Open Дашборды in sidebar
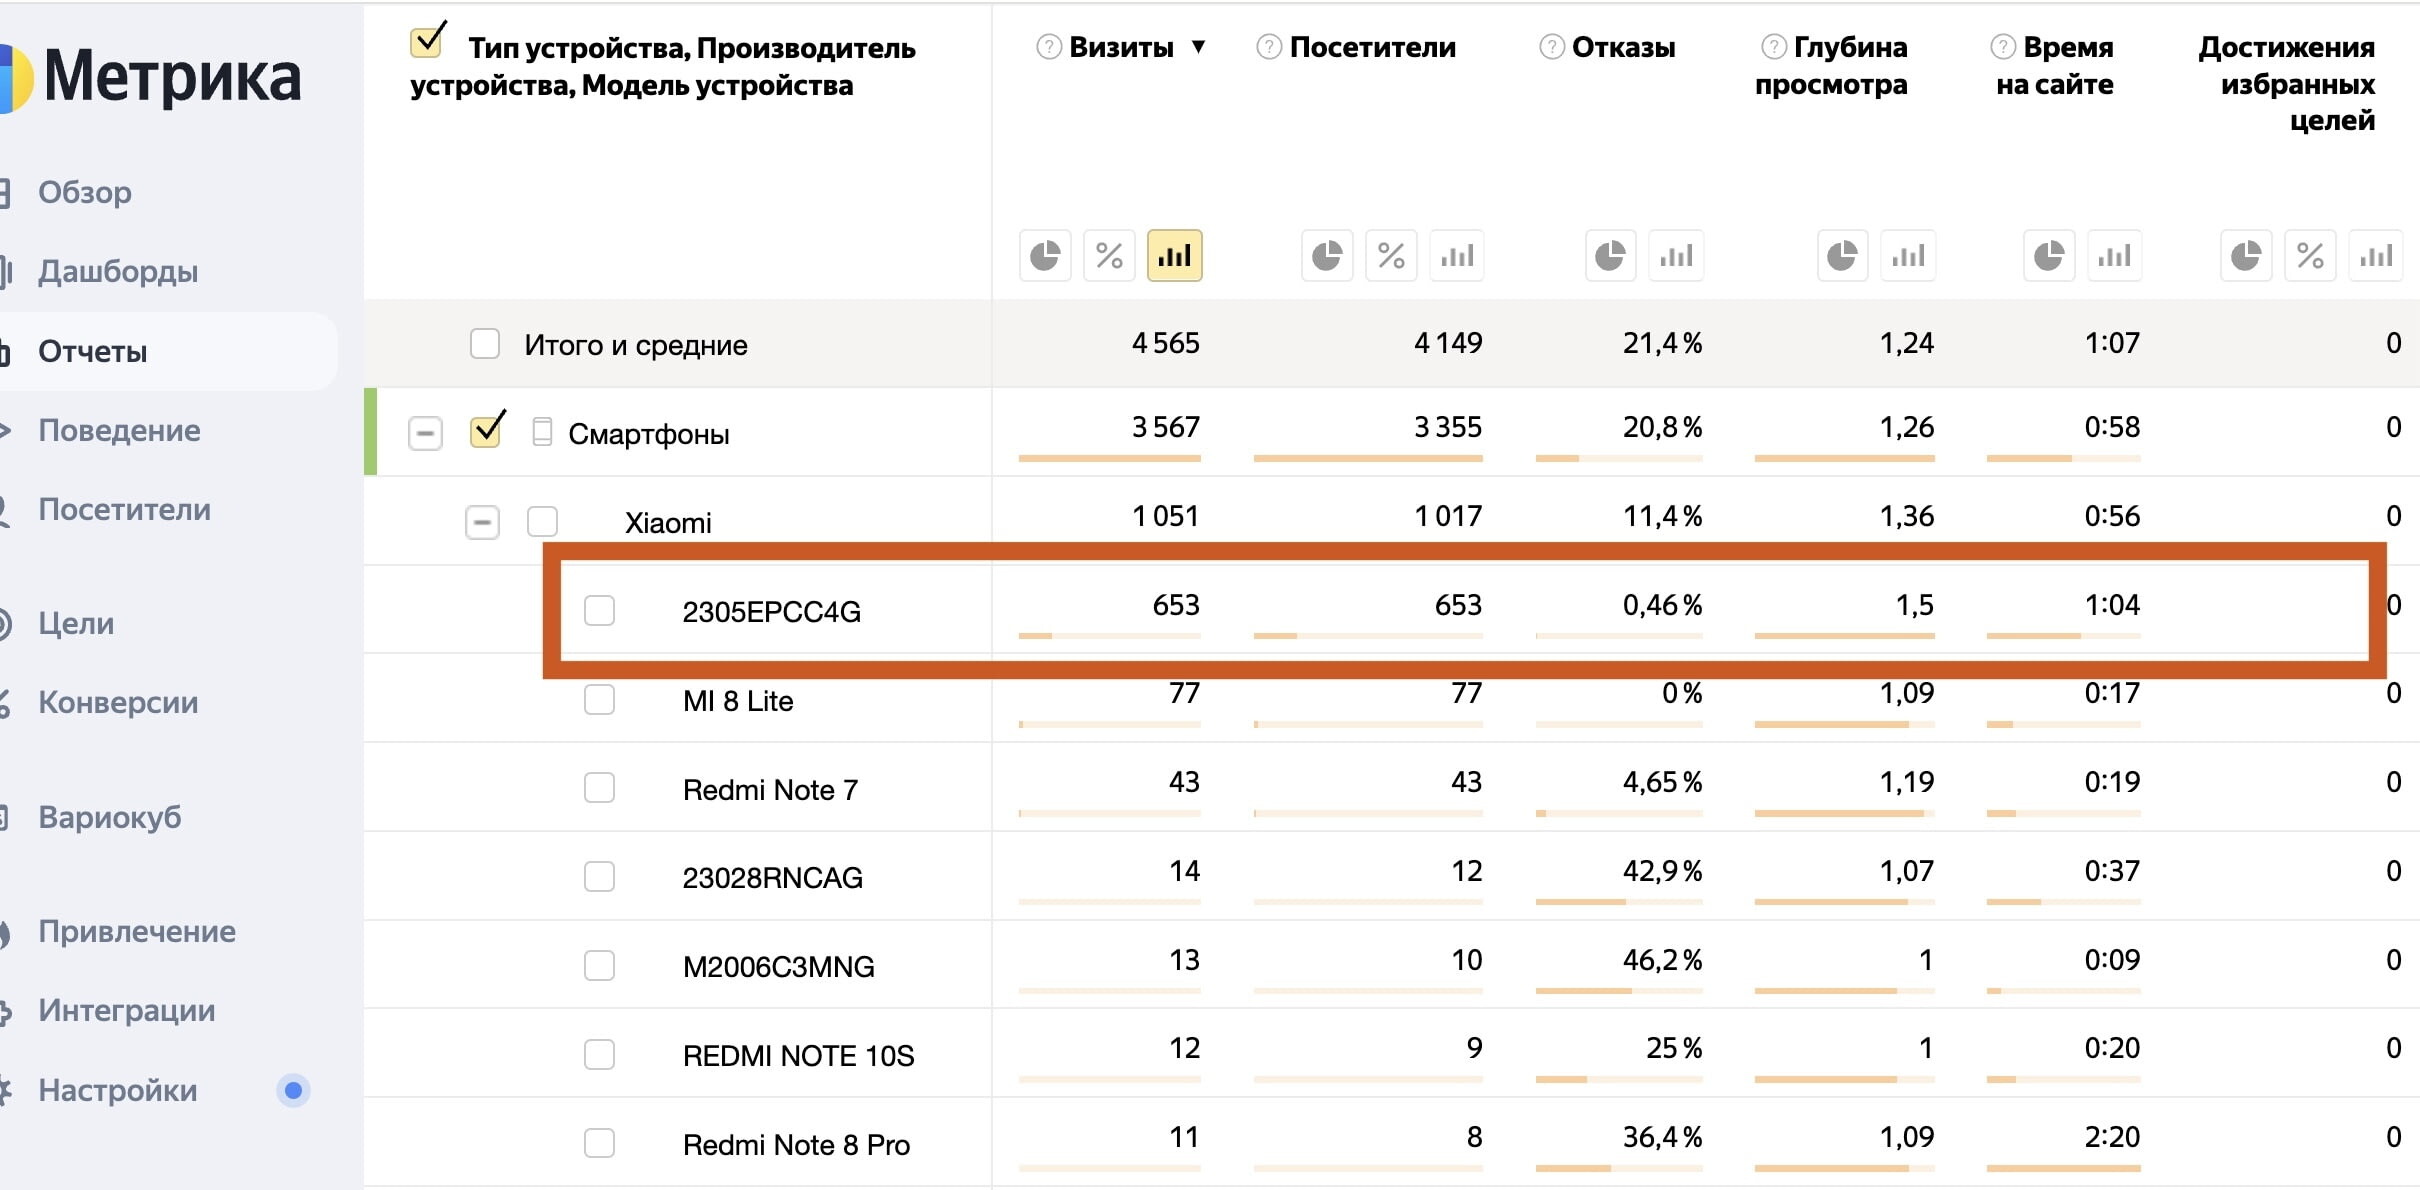Viewport: 2420px width, 1190px height. [118, 271]
